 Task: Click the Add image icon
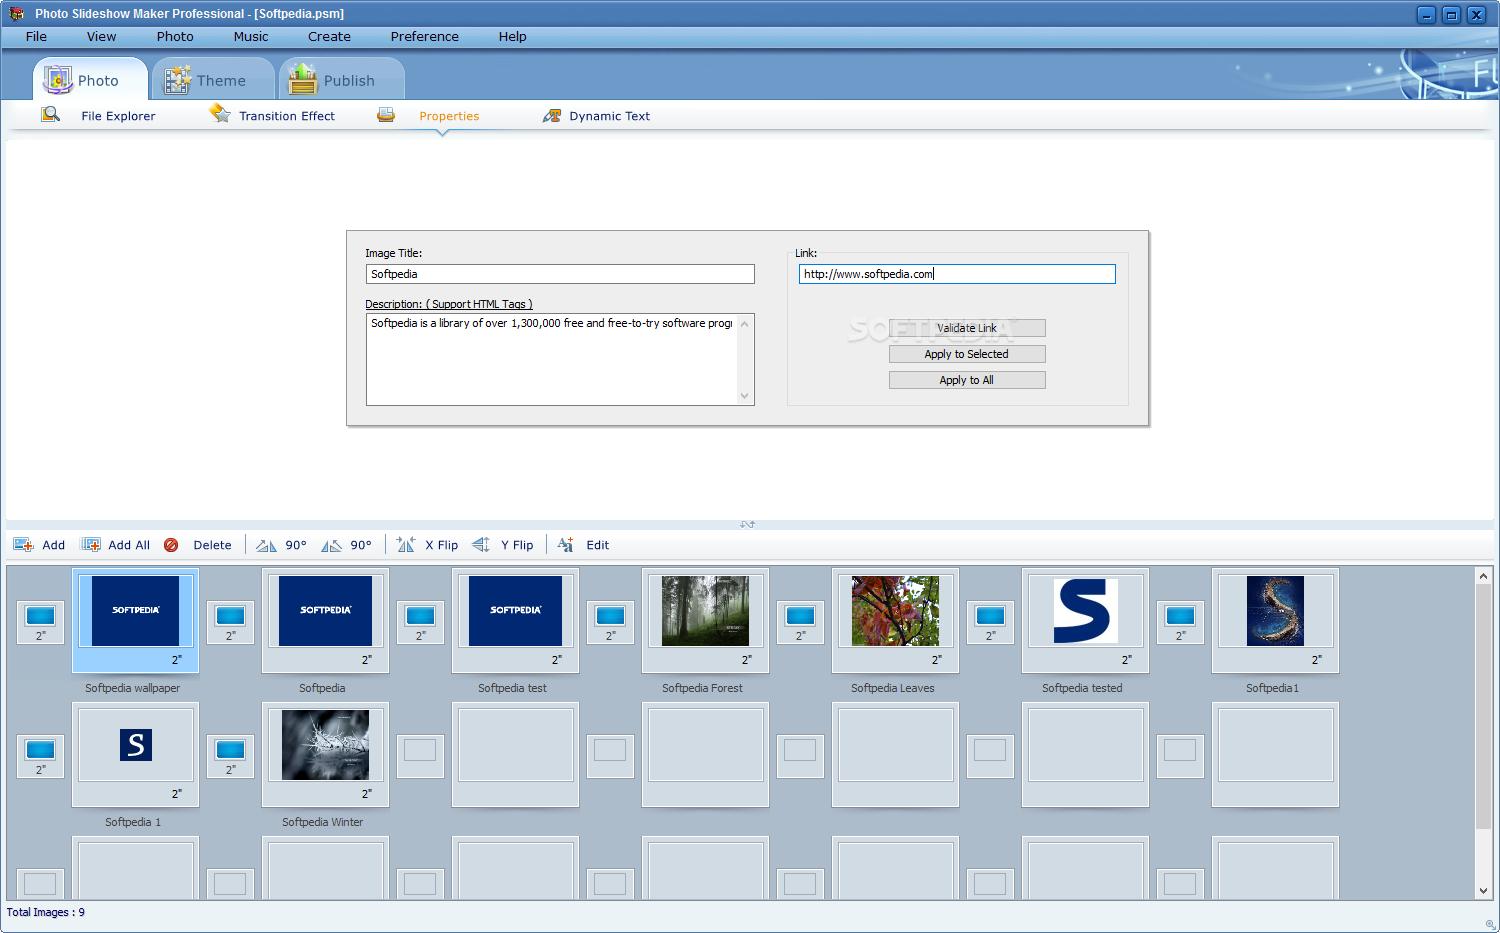tap(23, 545)
